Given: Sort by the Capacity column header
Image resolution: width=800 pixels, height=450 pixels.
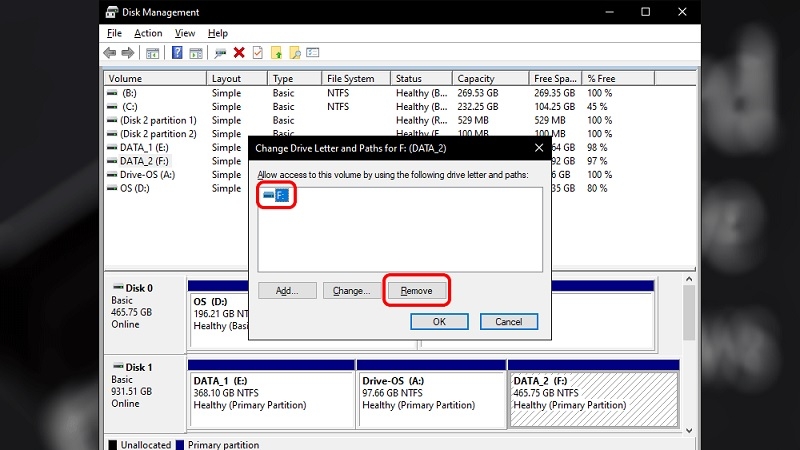Looking at the screenshot, I should tap(491, 79).
